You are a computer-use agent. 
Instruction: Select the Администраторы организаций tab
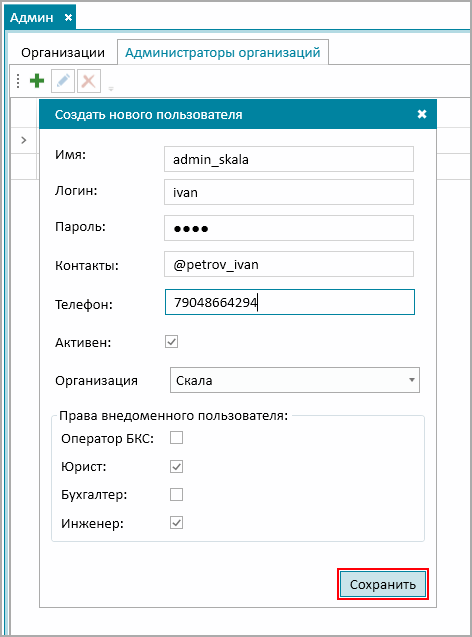pos(223,52)
